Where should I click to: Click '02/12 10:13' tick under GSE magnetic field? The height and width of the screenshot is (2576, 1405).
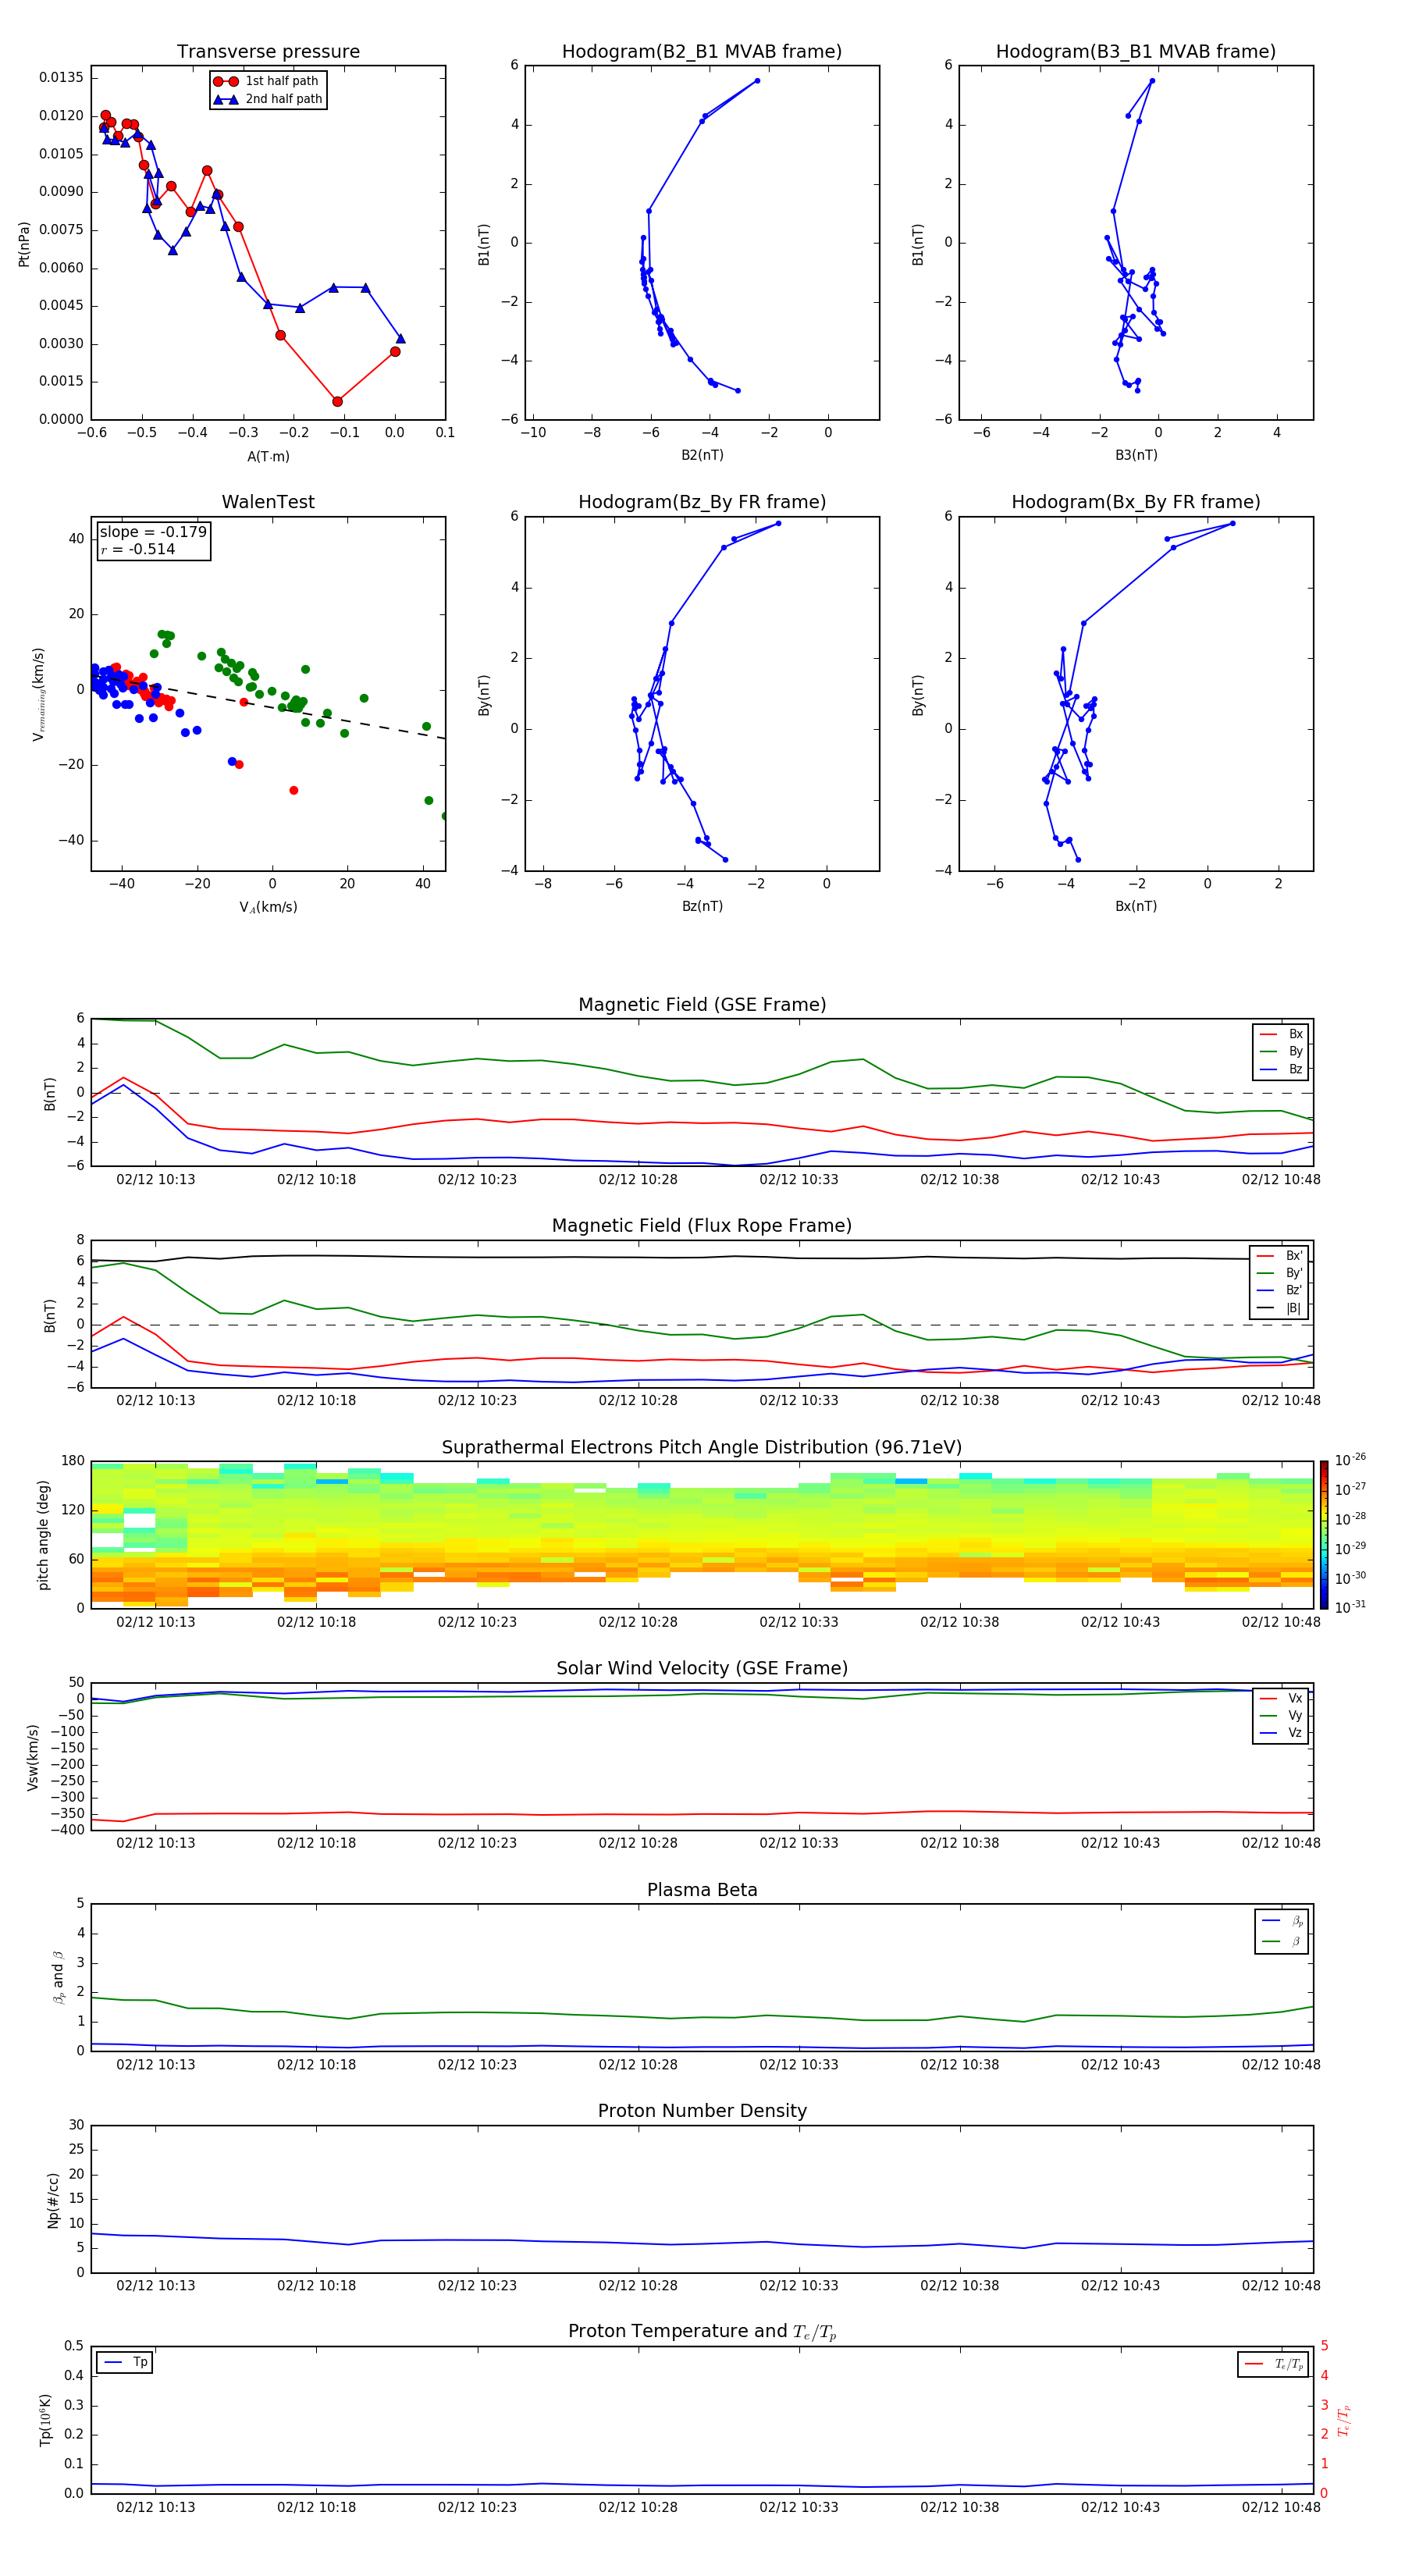pos(155,1180)
